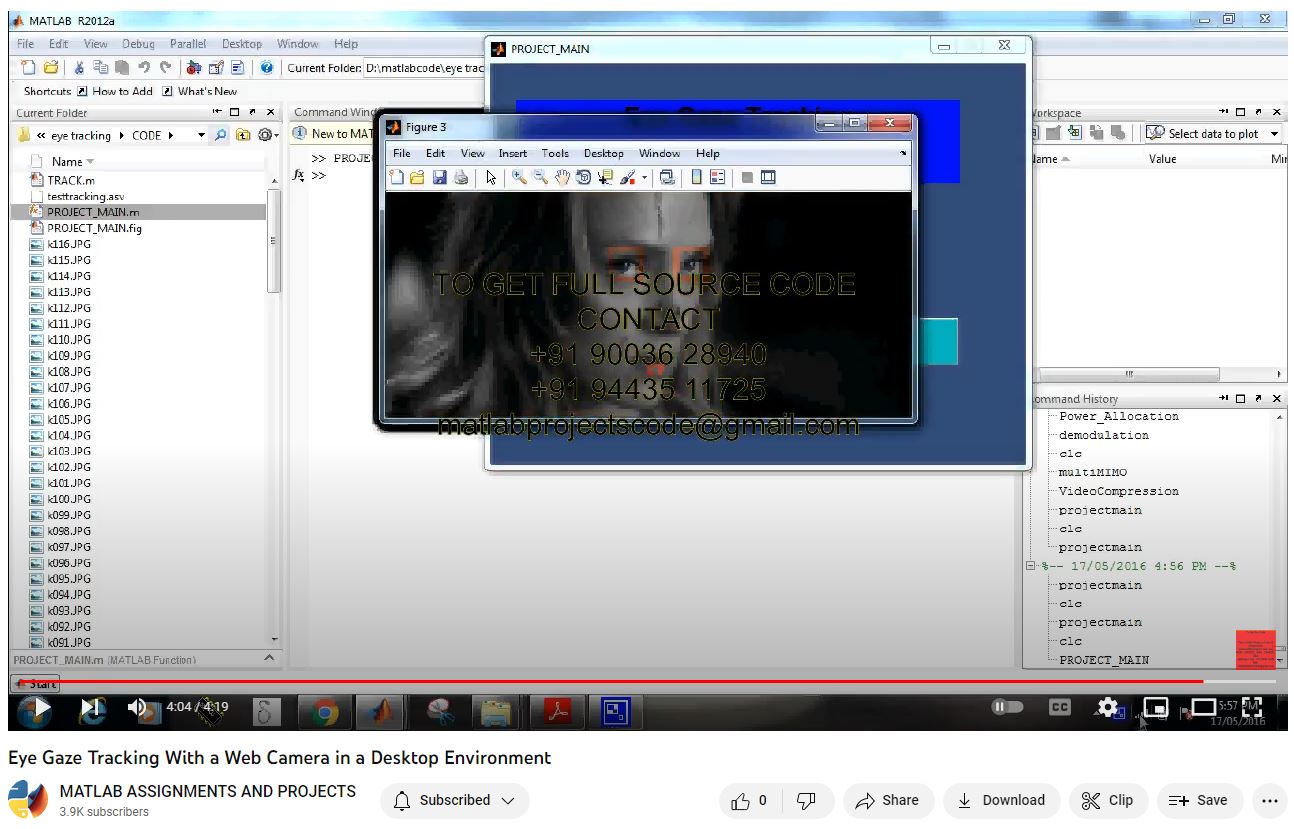Screen dimensions: 1294x829
Task: Open the GUIDE icon in MATLAB toolbar
Action: (x=215, y=68)
